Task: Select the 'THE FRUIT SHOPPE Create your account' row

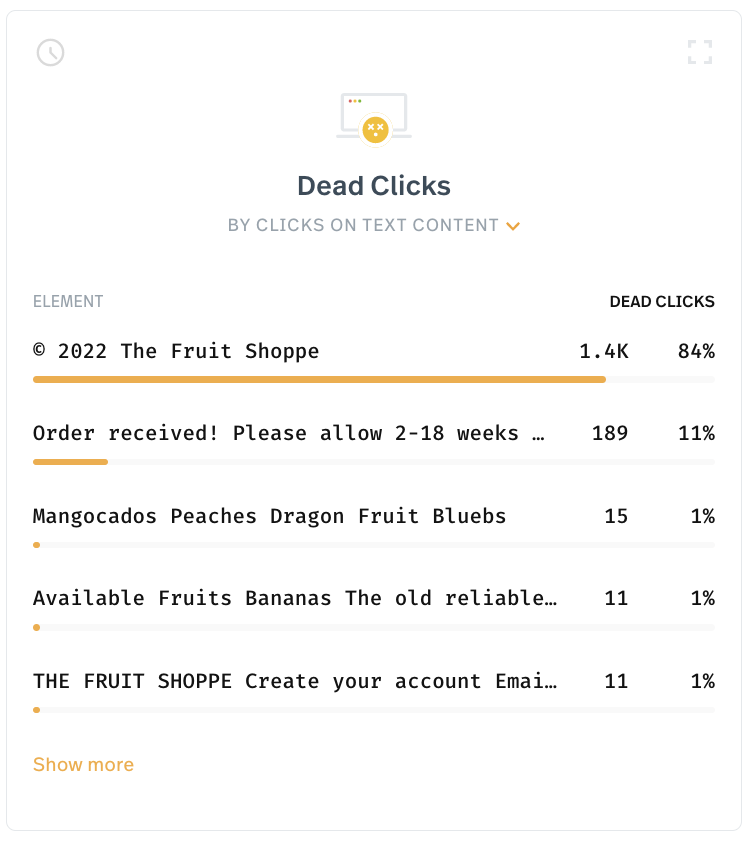Action: tap(374, 691)
